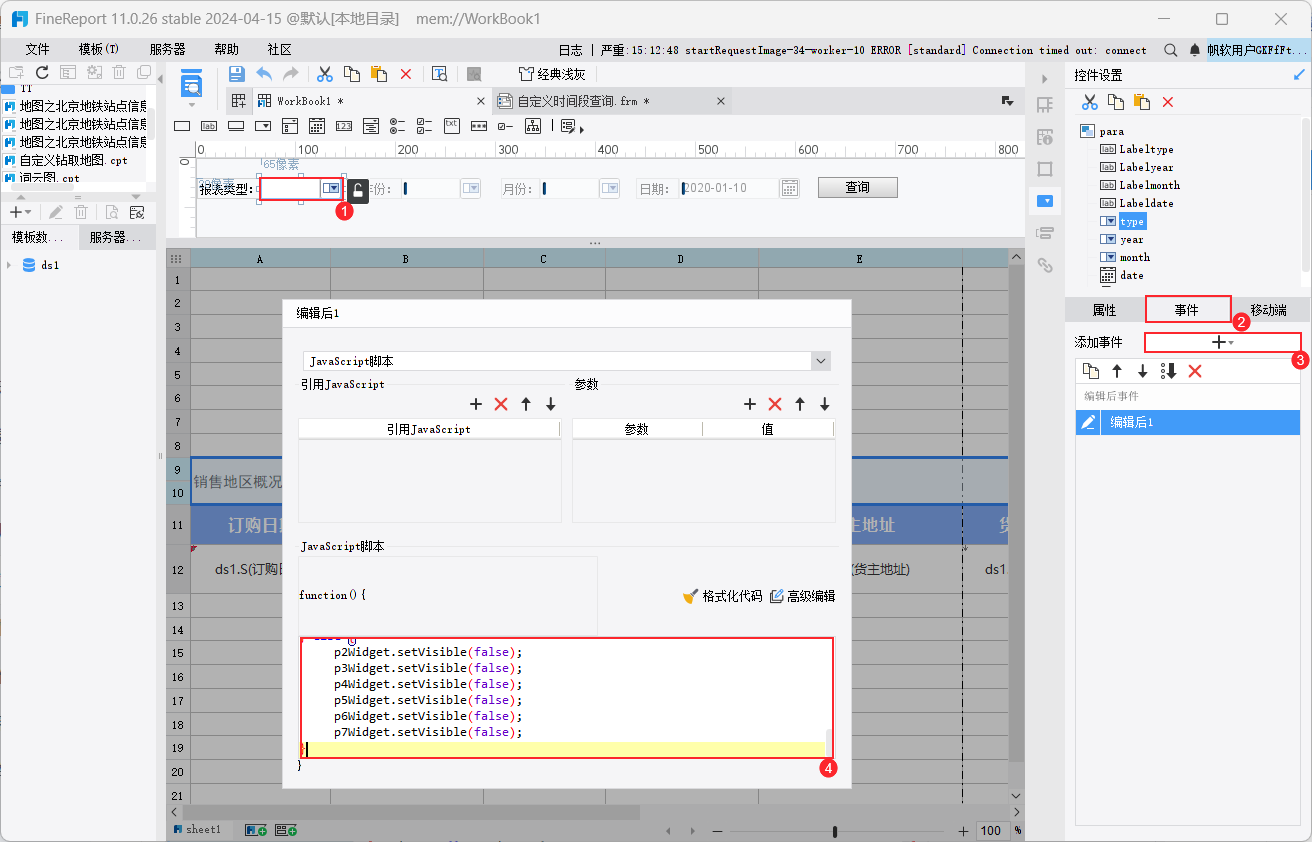The height and width of the screenshot is (842, 1312).
Task: Copy the selected event in event list
Action: pos(1091,371)
